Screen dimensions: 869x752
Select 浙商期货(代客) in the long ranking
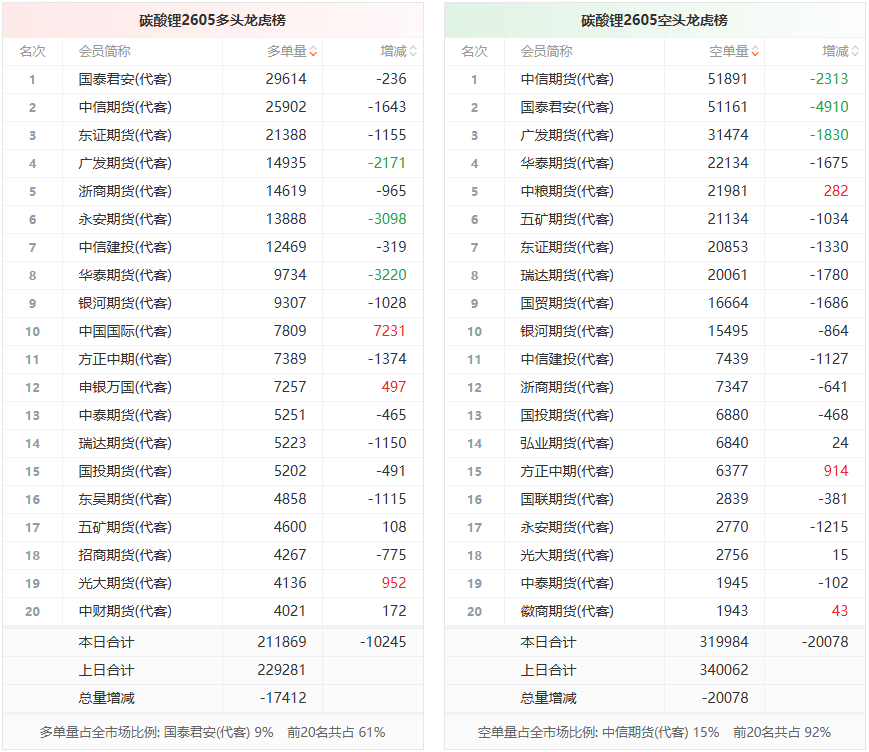125,191
